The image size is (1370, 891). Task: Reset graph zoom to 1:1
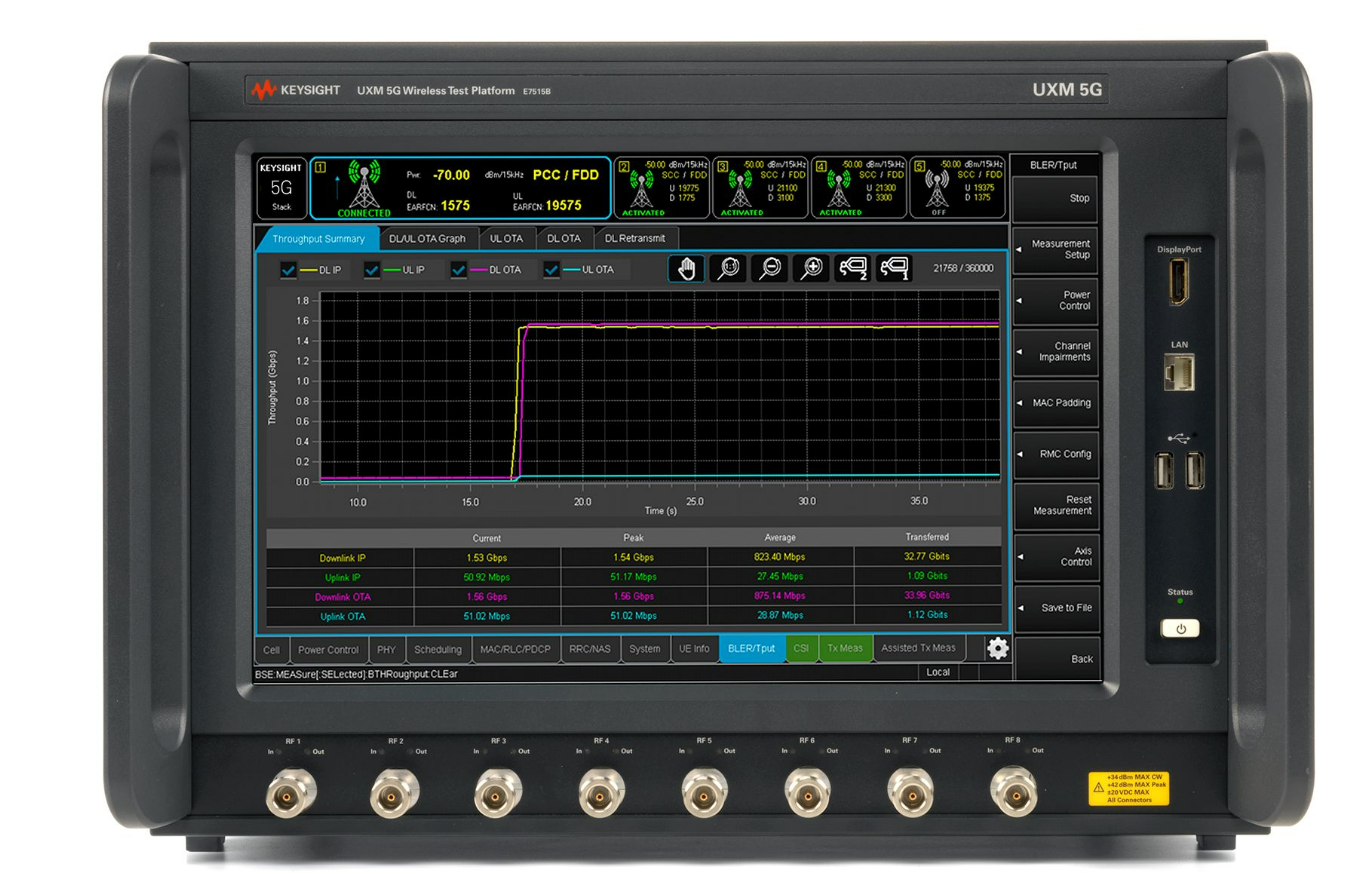click(728, 268)
